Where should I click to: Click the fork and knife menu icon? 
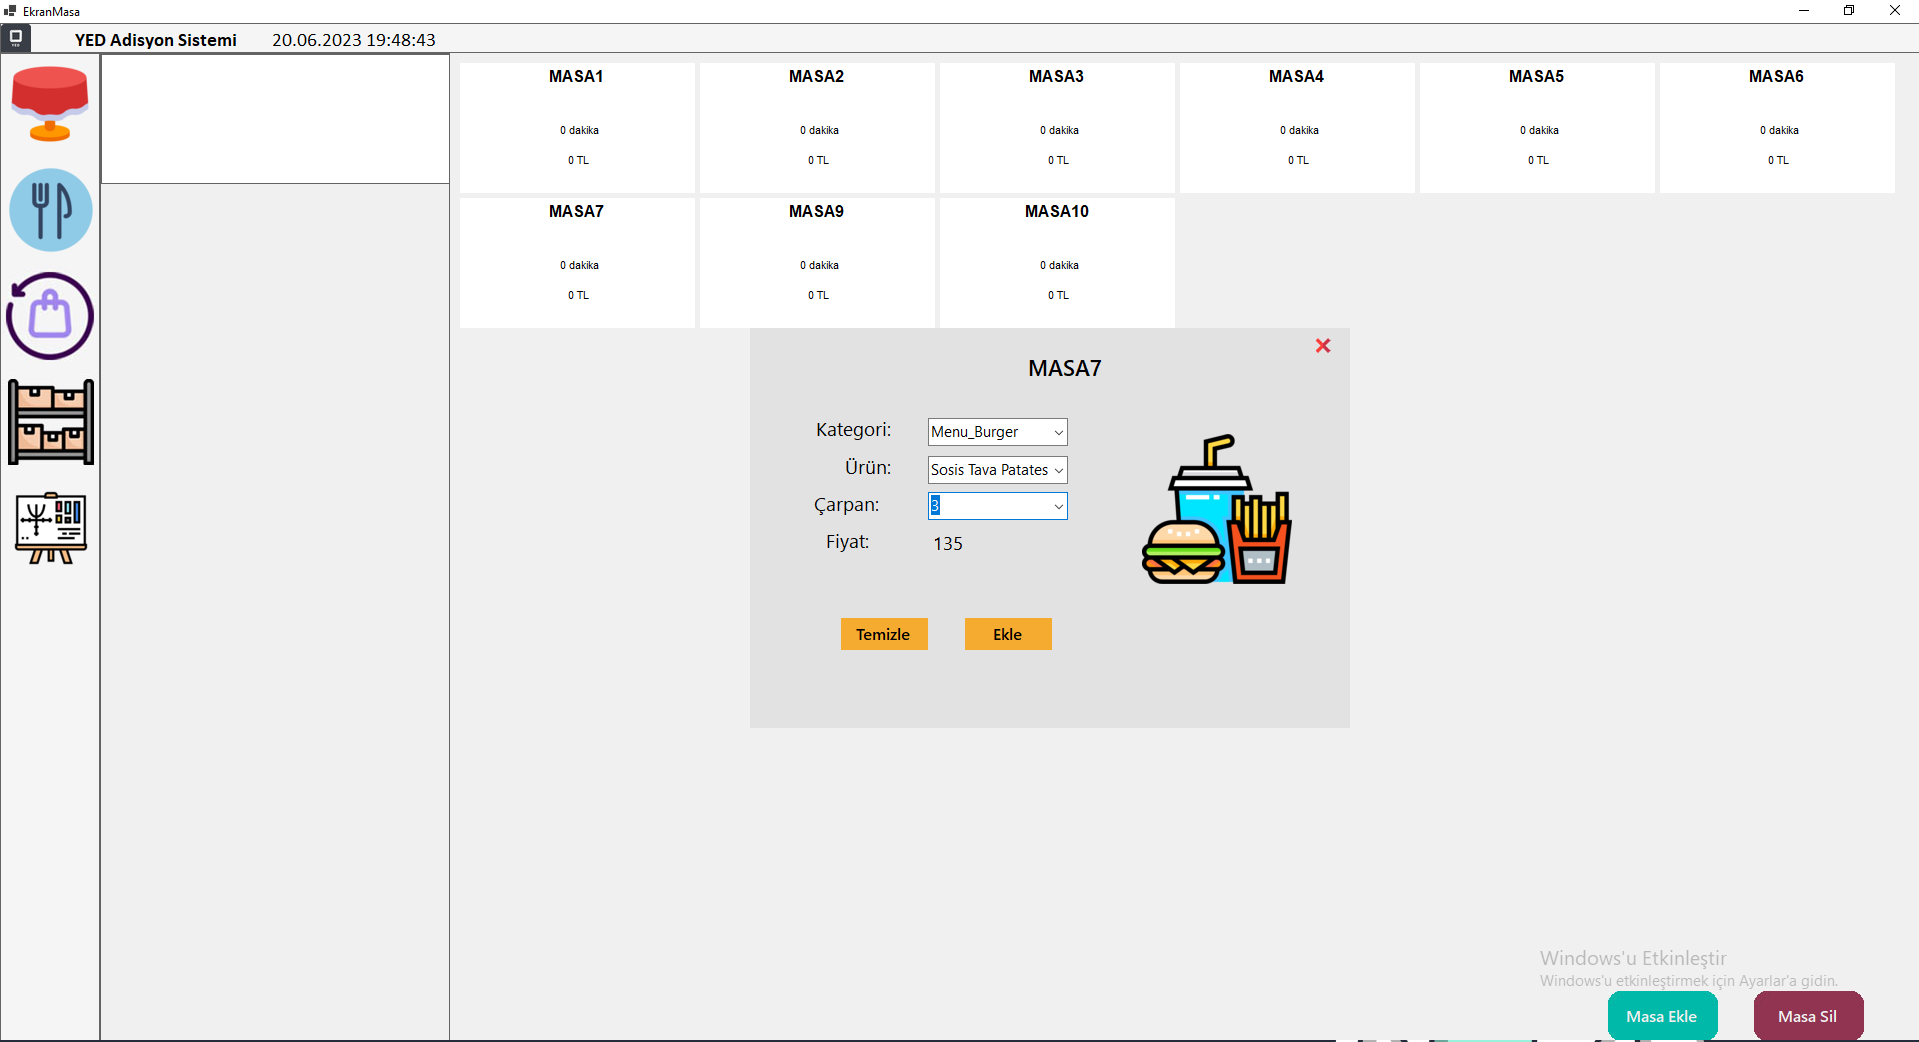pos(51,210)
